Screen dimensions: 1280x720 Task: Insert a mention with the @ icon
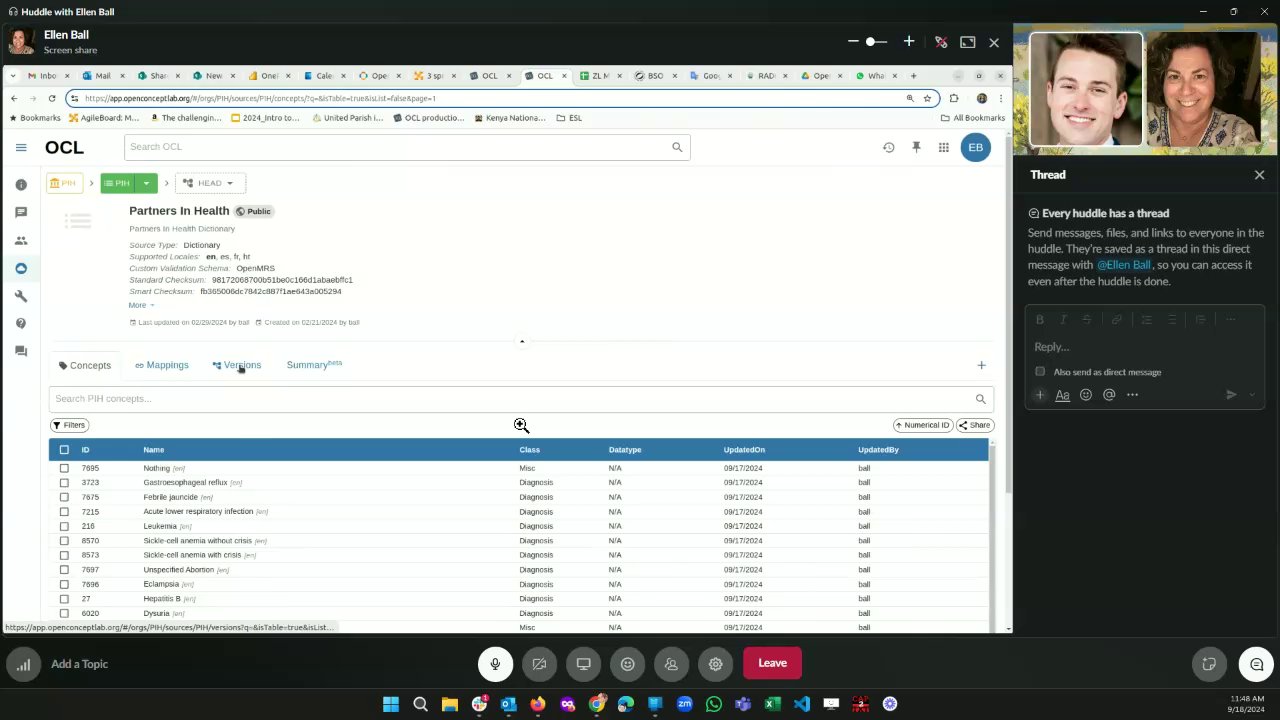[1109, 395]
